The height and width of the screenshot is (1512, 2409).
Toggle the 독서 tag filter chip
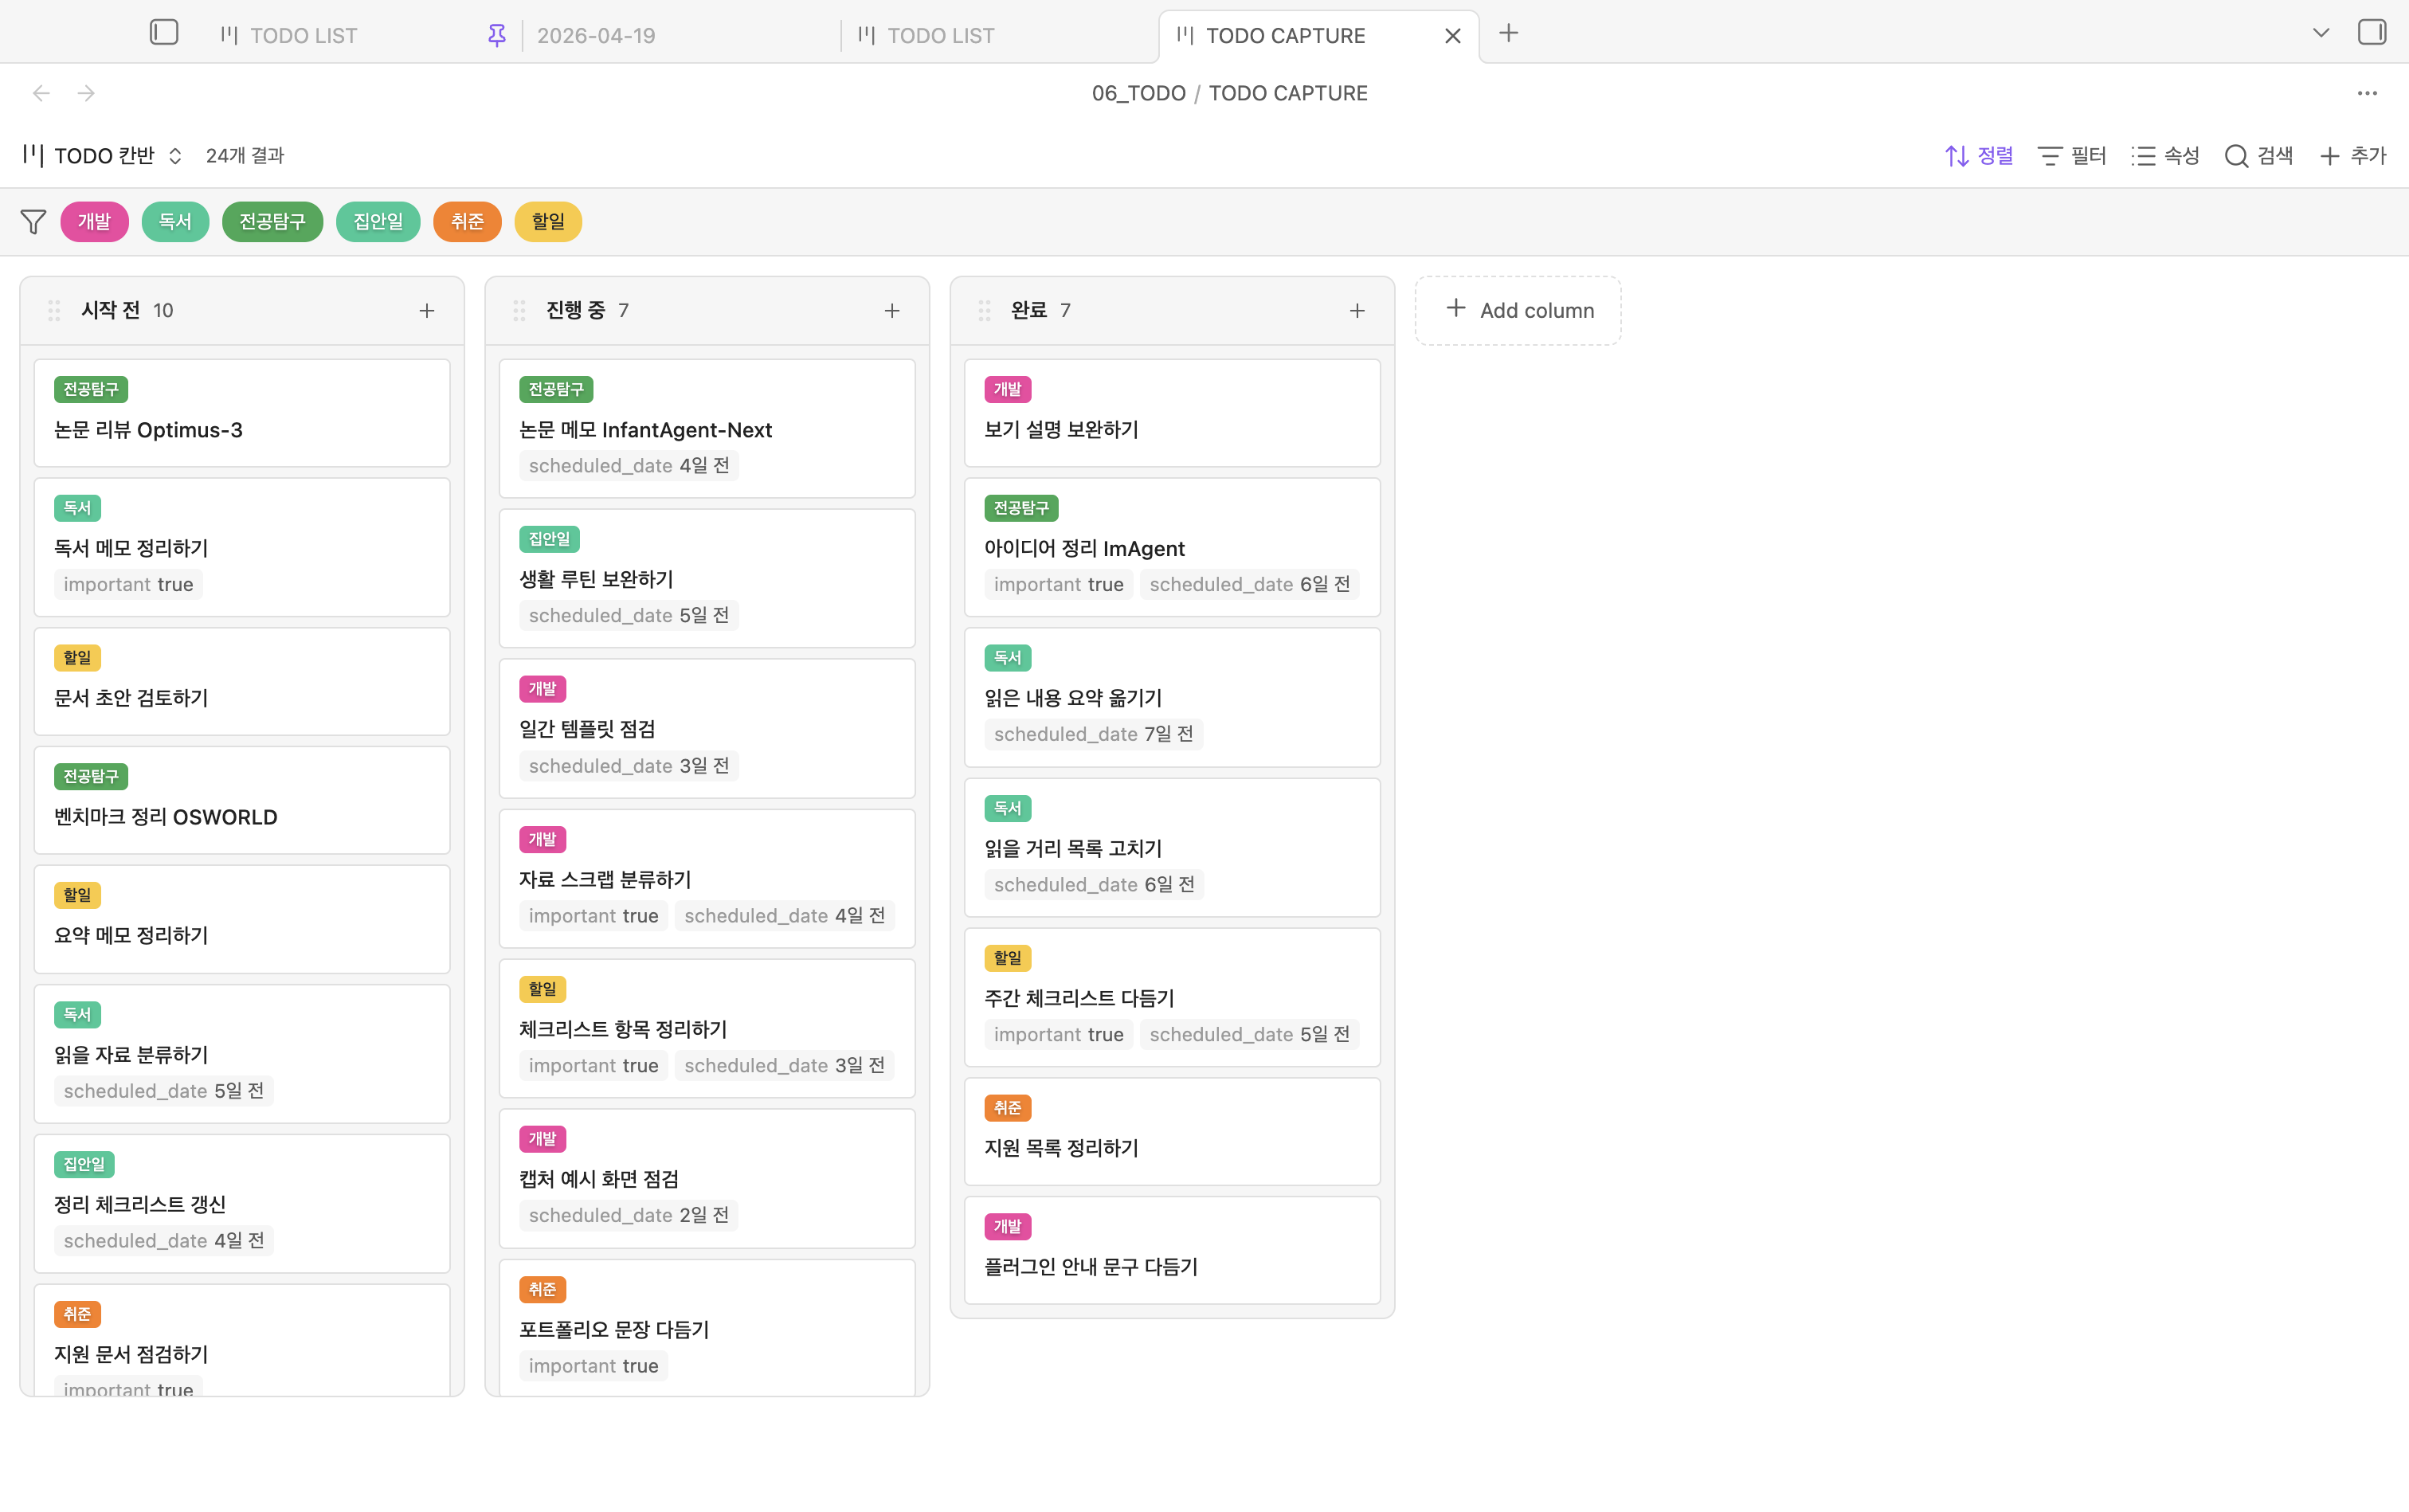pos(175,222)
